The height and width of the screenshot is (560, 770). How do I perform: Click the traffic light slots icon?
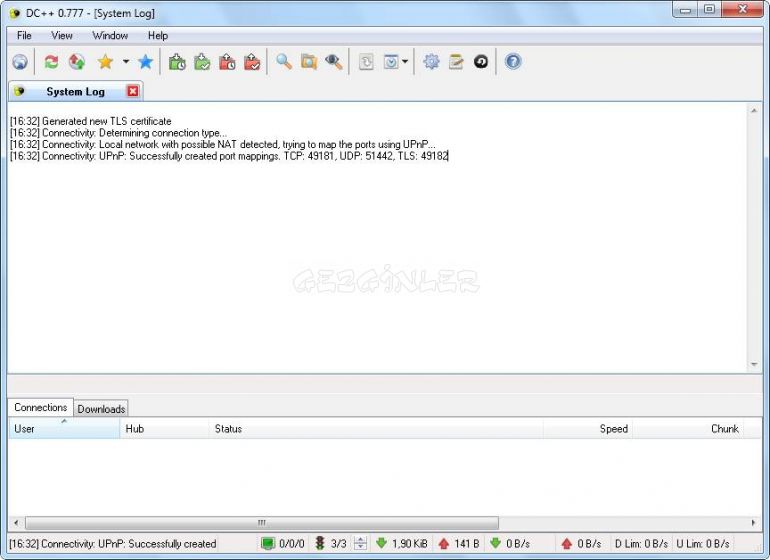[x=320, y=543]
